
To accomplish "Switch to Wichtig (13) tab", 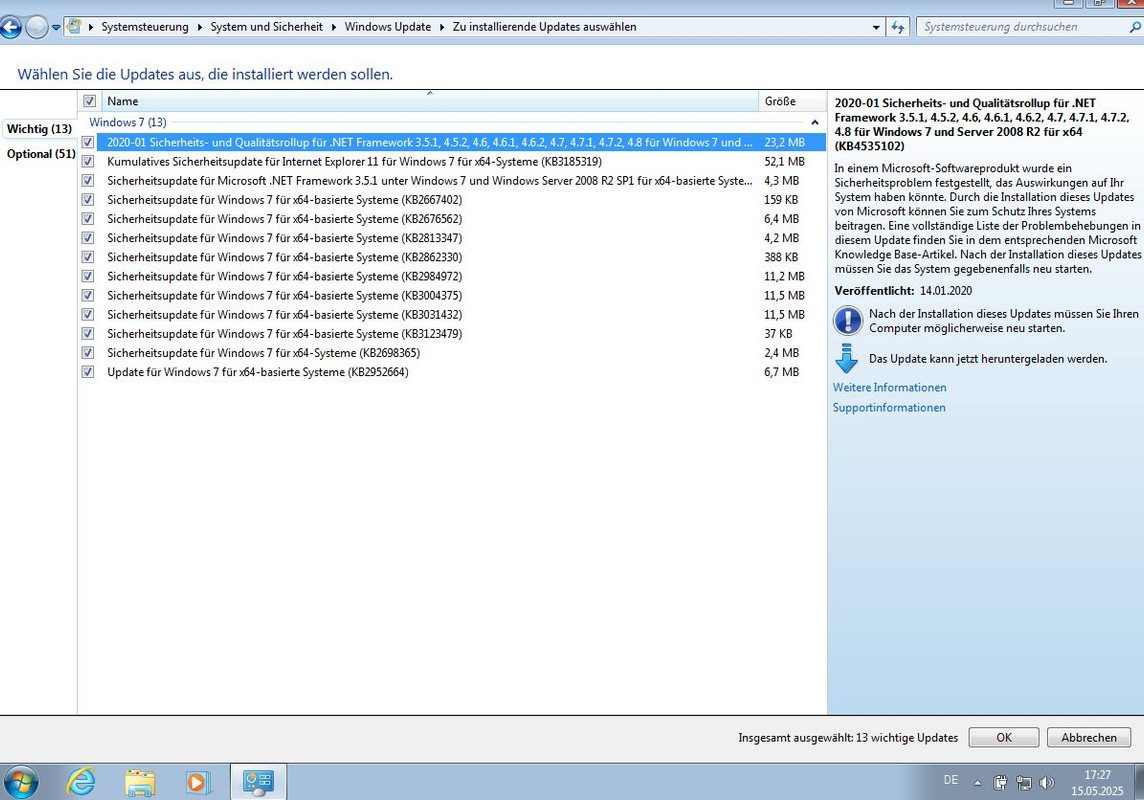I will pos(39,129).
